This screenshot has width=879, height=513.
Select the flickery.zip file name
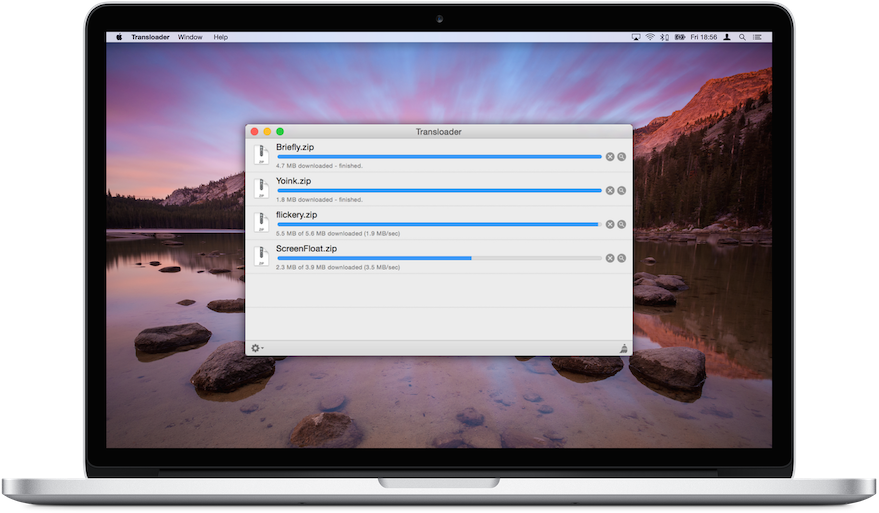(x=296, y=214)
